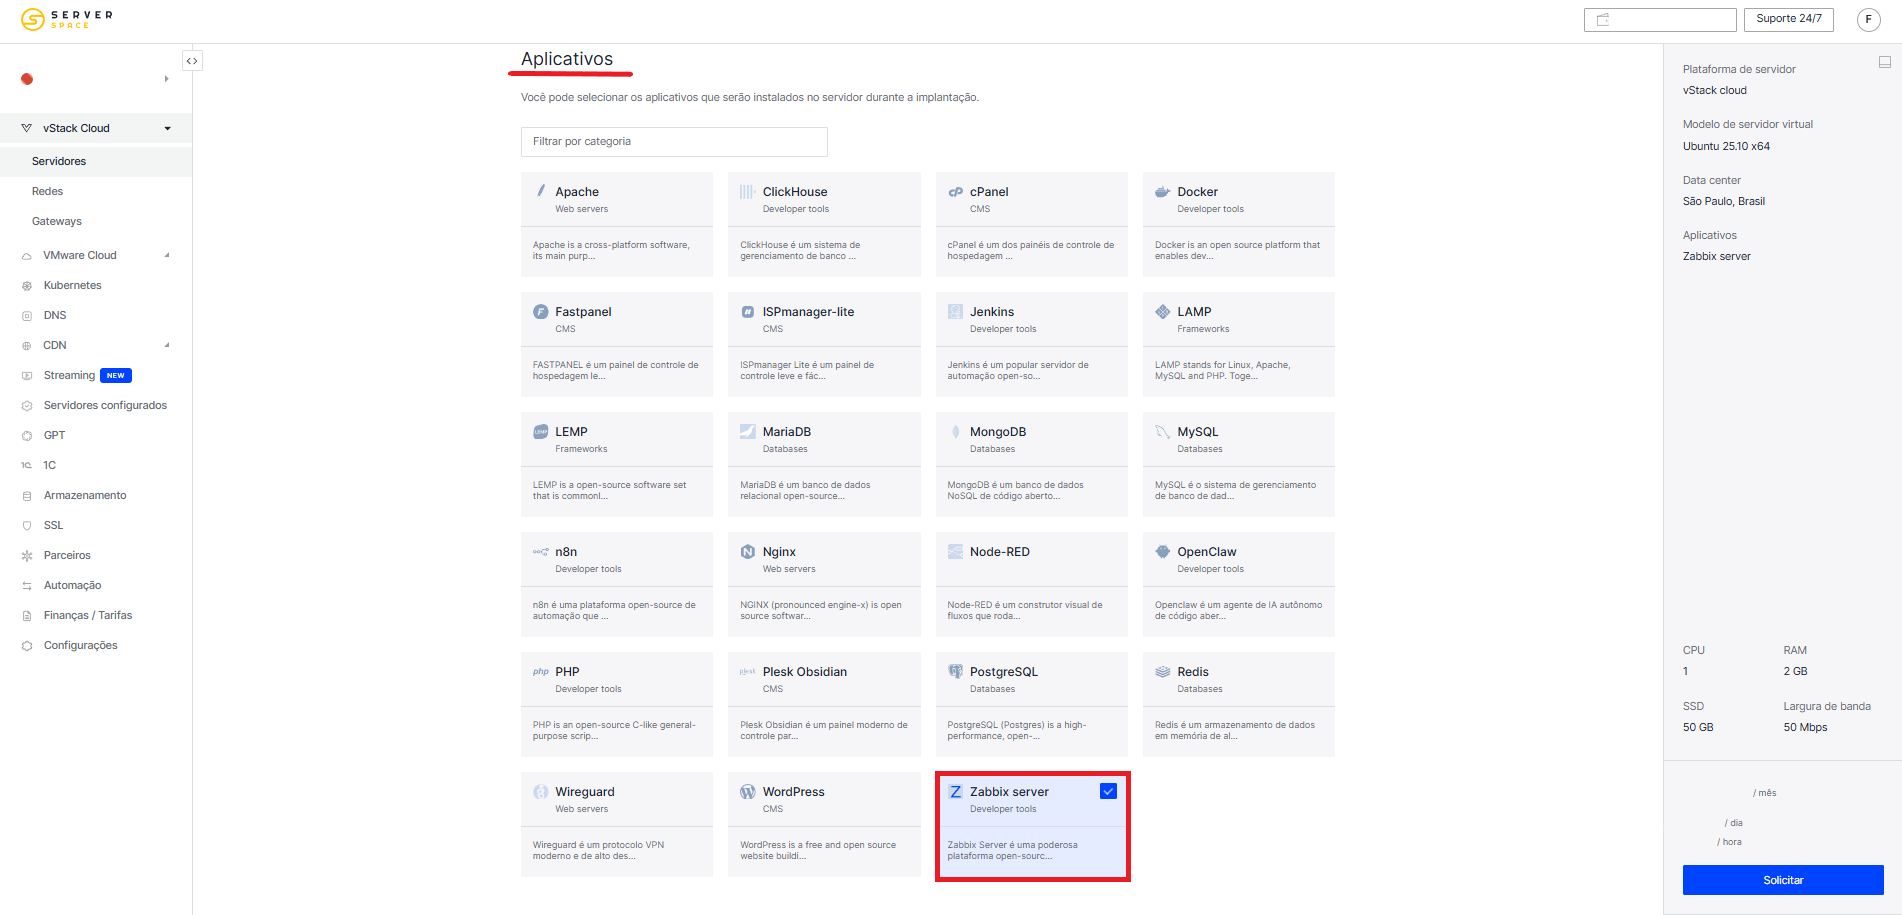The width and height of the screenshot is (1902, 915).
Task: Click the PostgreSQL elephant icon
Action: coord(955,671)
